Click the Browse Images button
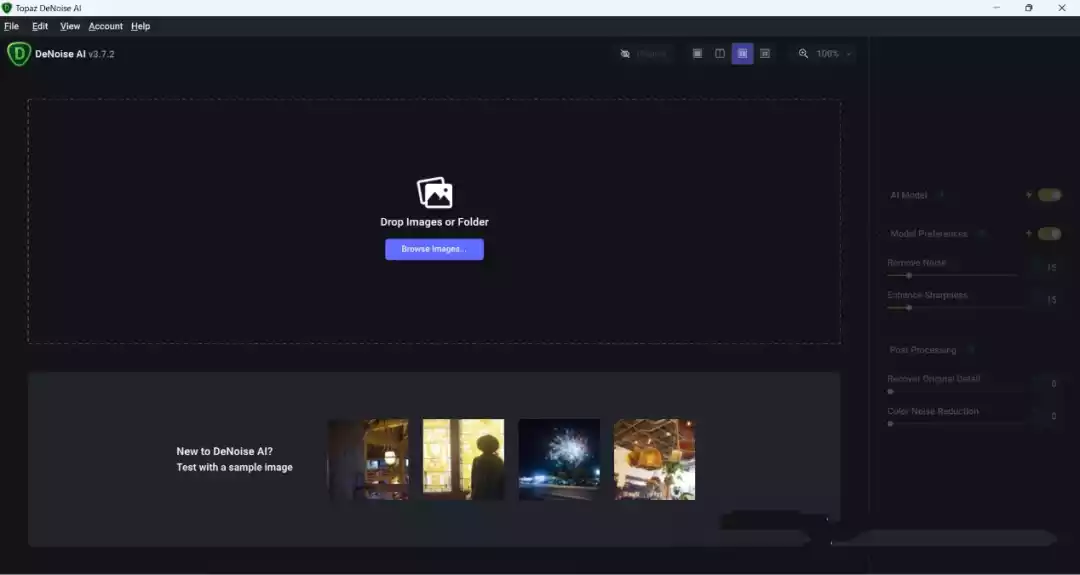 click(434, 249)
